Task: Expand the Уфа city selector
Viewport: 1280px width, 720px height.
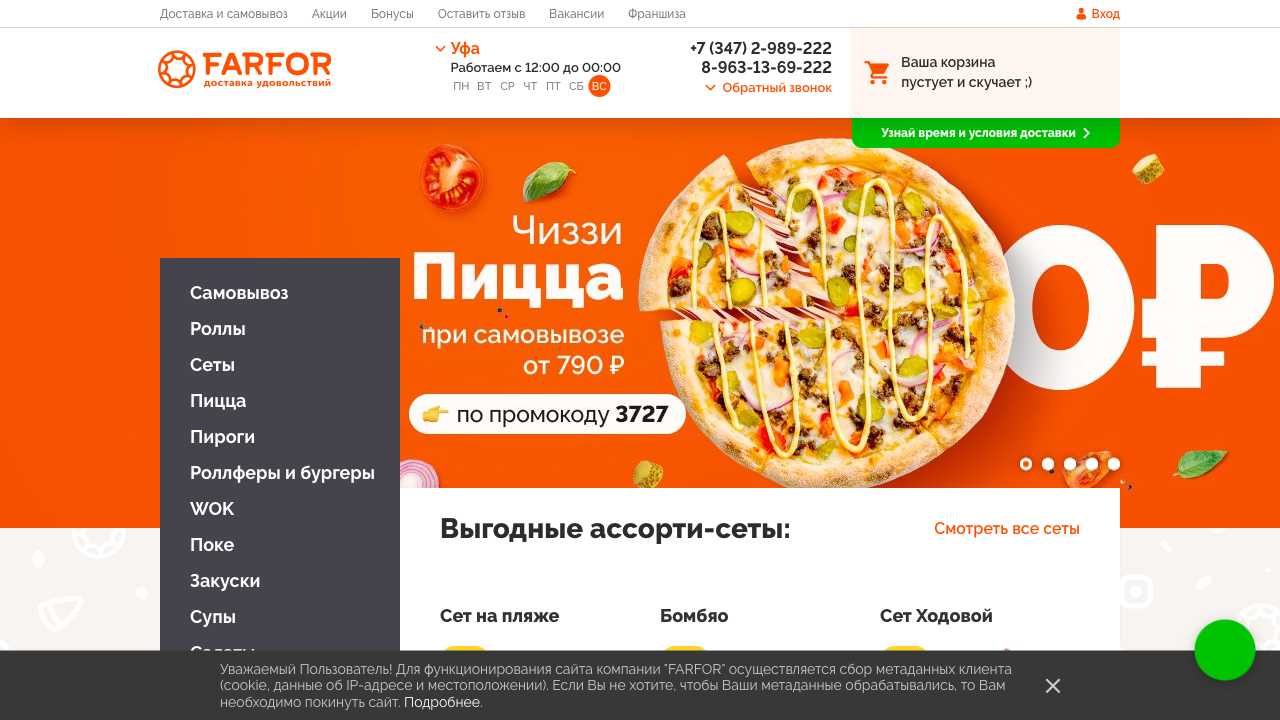Action: tap(457, 48)
